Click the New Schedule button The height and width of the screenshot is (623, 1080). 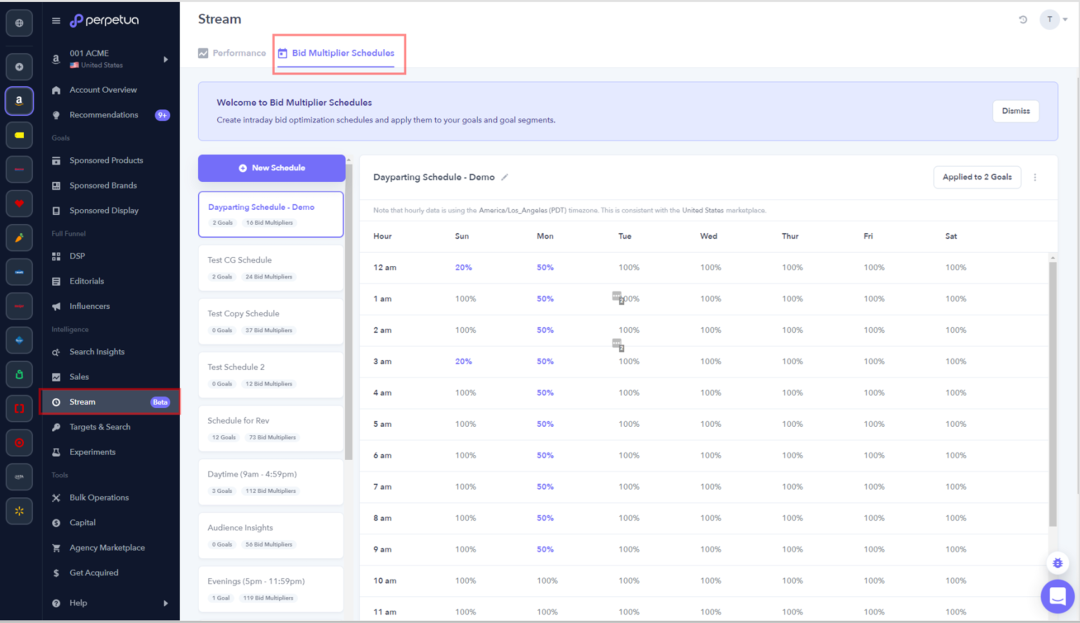point(271,168)
